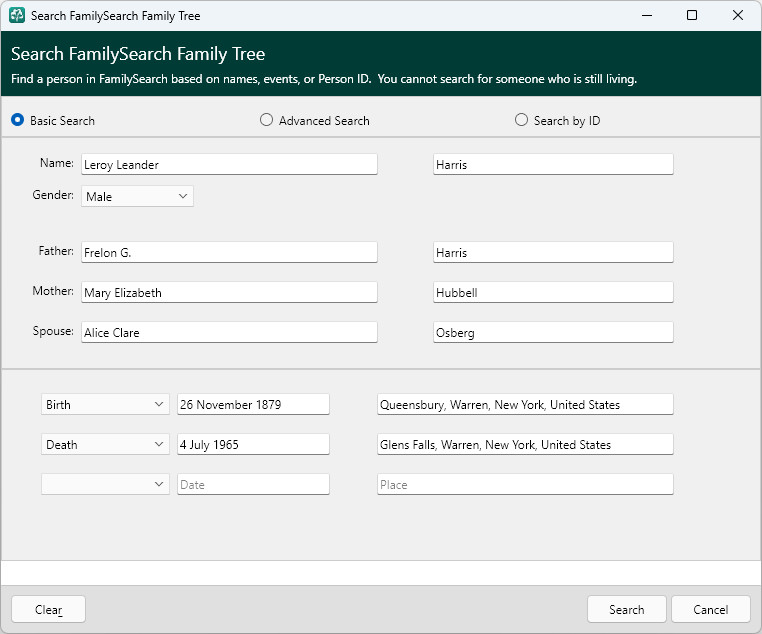Image resolution: width=762 pixels, height=634 pixels.
Task: Choose the Search by ID option
Action: click(521, 120)
